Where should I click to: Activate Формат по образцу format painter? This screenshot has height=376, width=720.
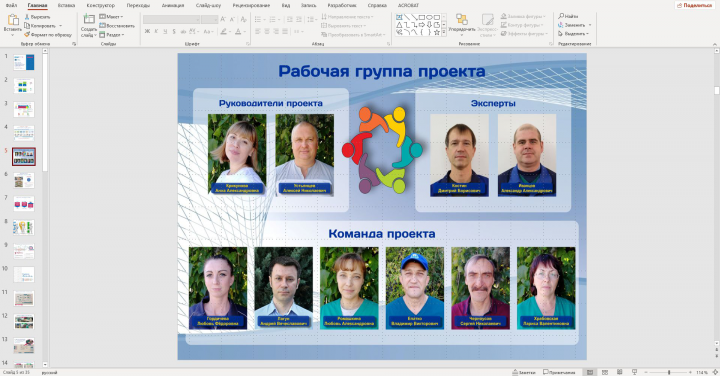pyautogui.click(x=48, y=34)
